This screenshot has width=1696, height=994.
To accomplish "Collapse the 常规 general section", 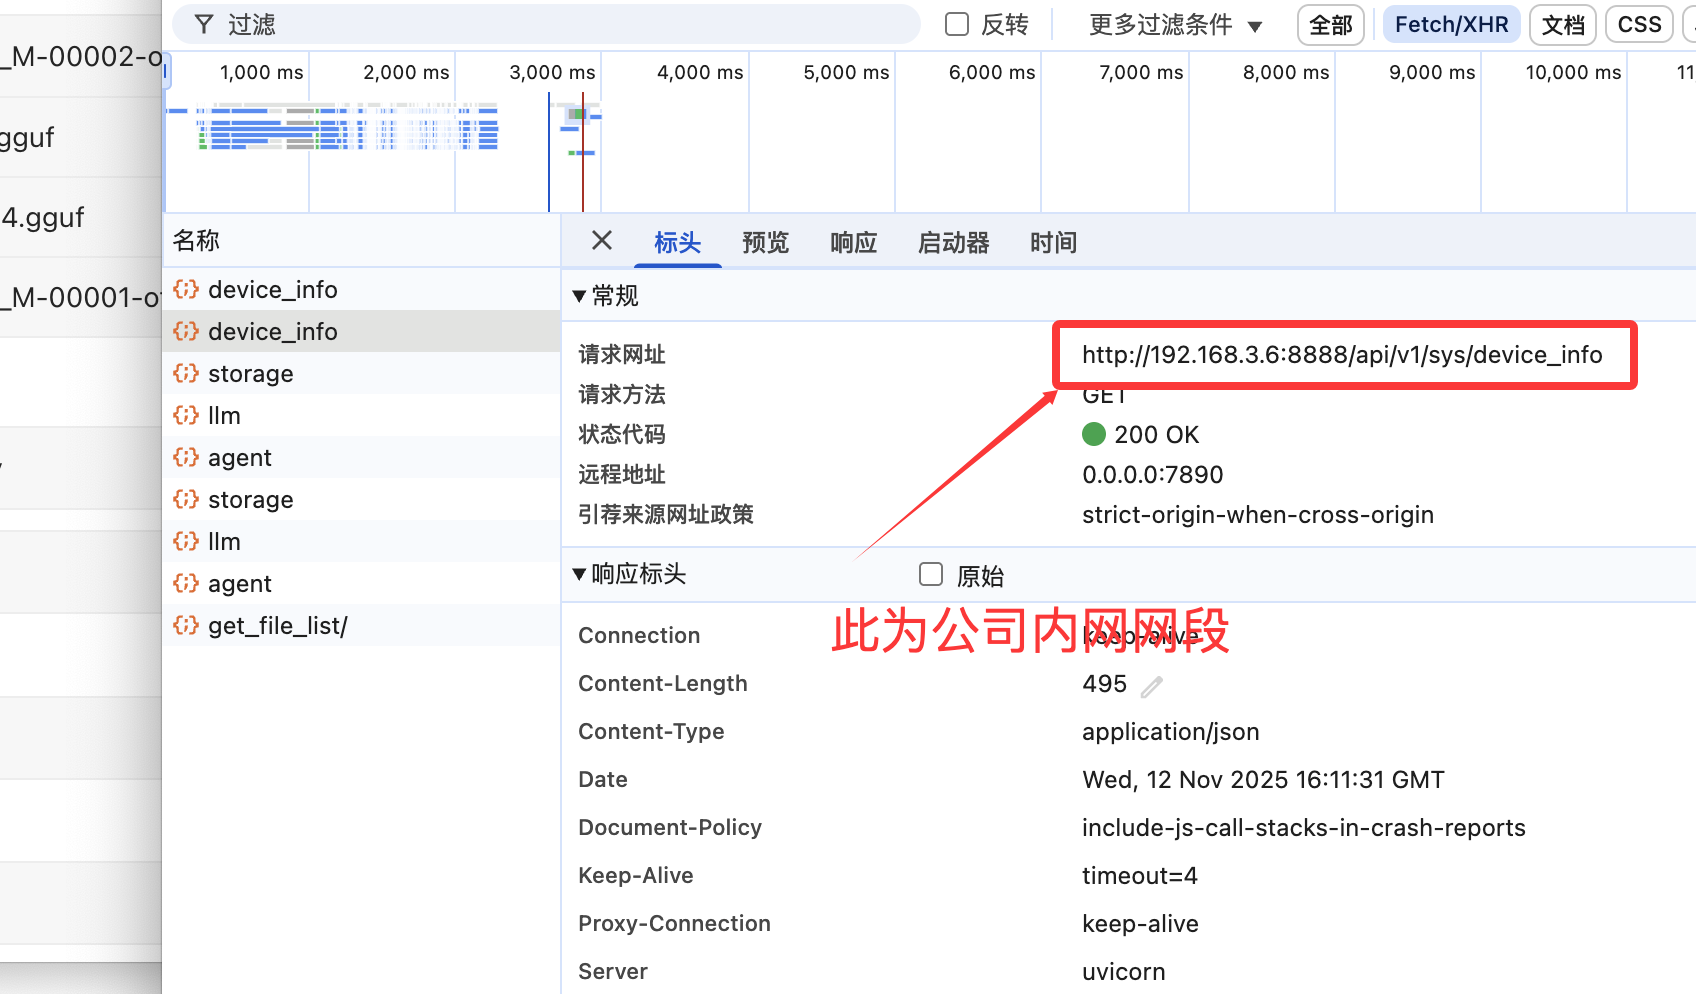I will tap(579, 296).
